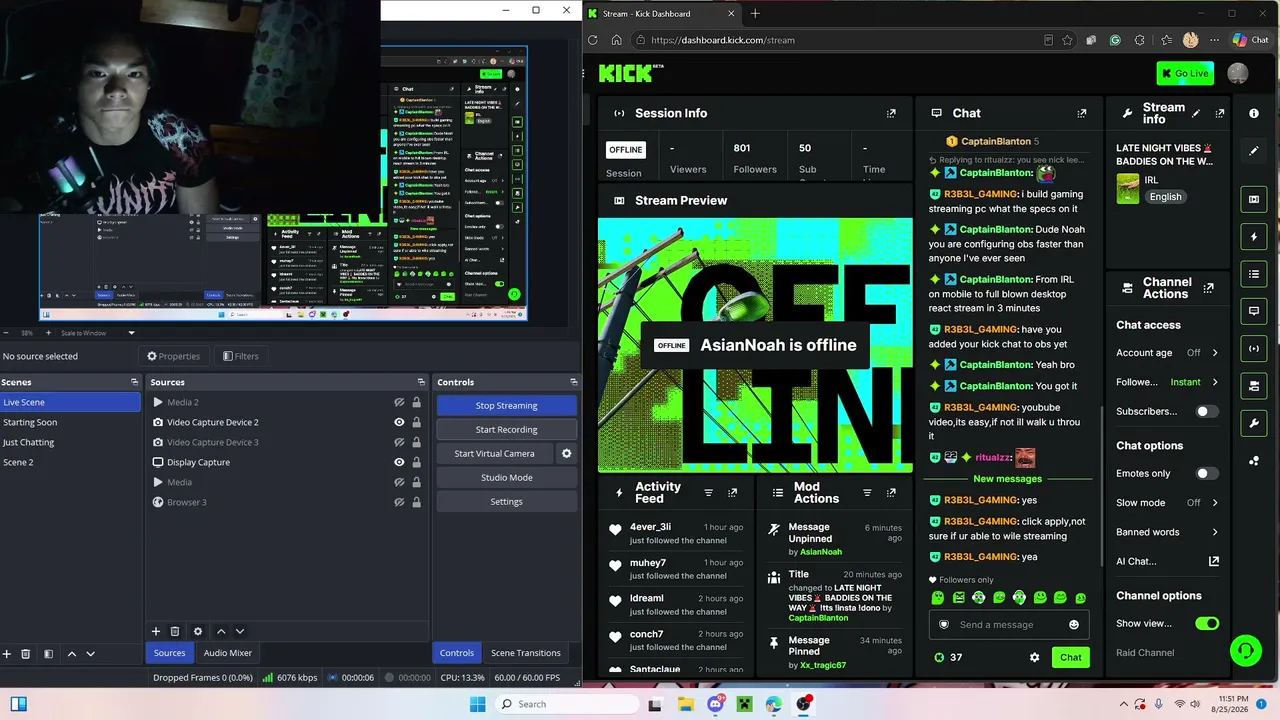Viewport: 1280px width, 720px height.
Task: Undock the Controls panel
Action: coord(573,382)
